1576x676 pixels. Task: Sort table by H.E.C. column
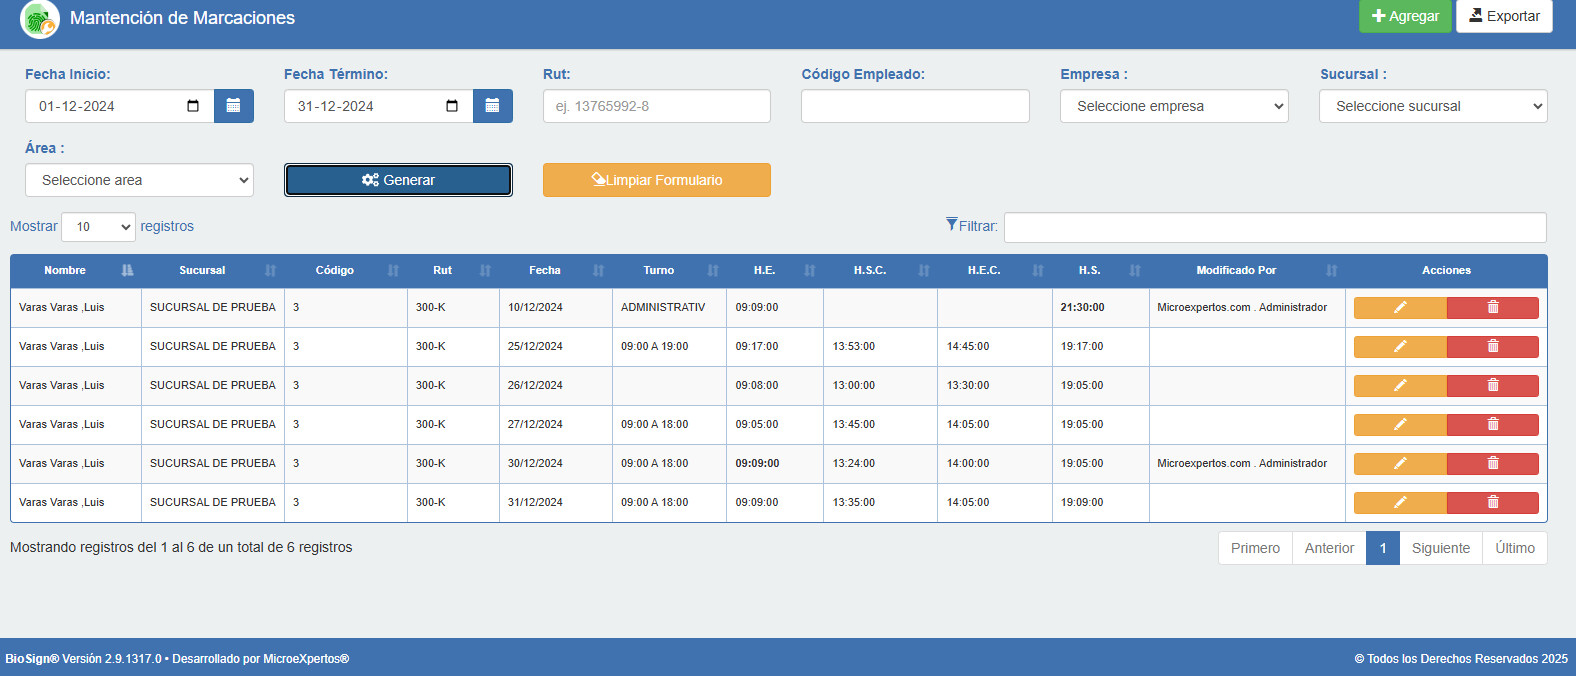[995, 271]
